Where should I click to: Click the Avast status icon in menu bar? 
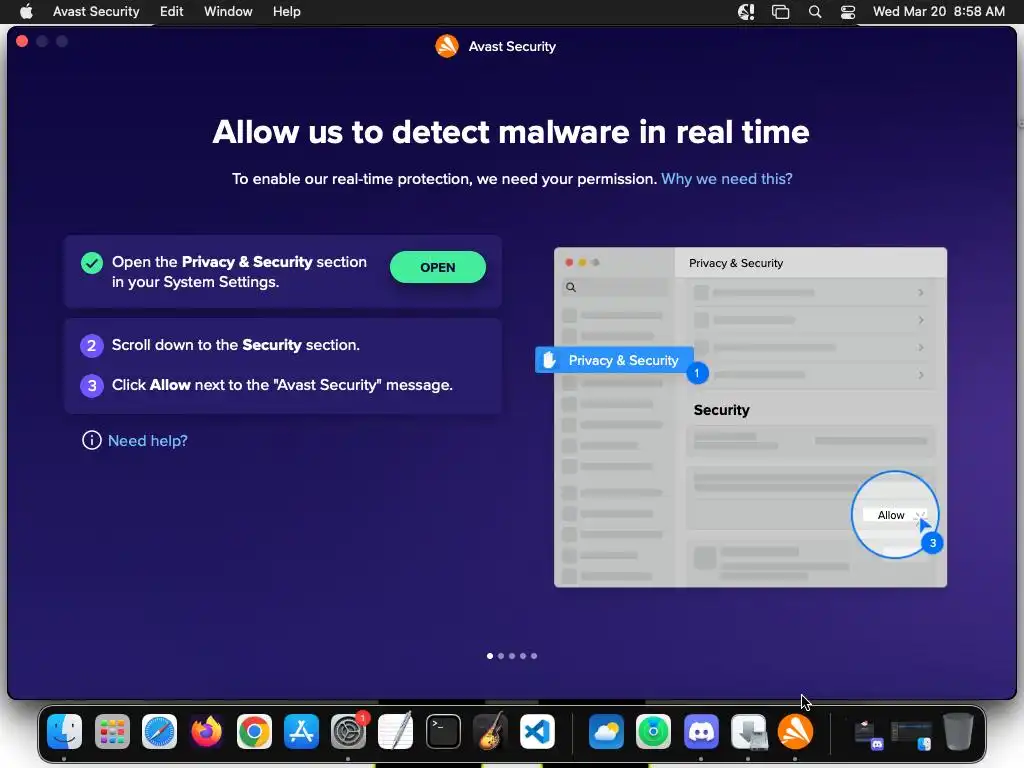(746, 11)
